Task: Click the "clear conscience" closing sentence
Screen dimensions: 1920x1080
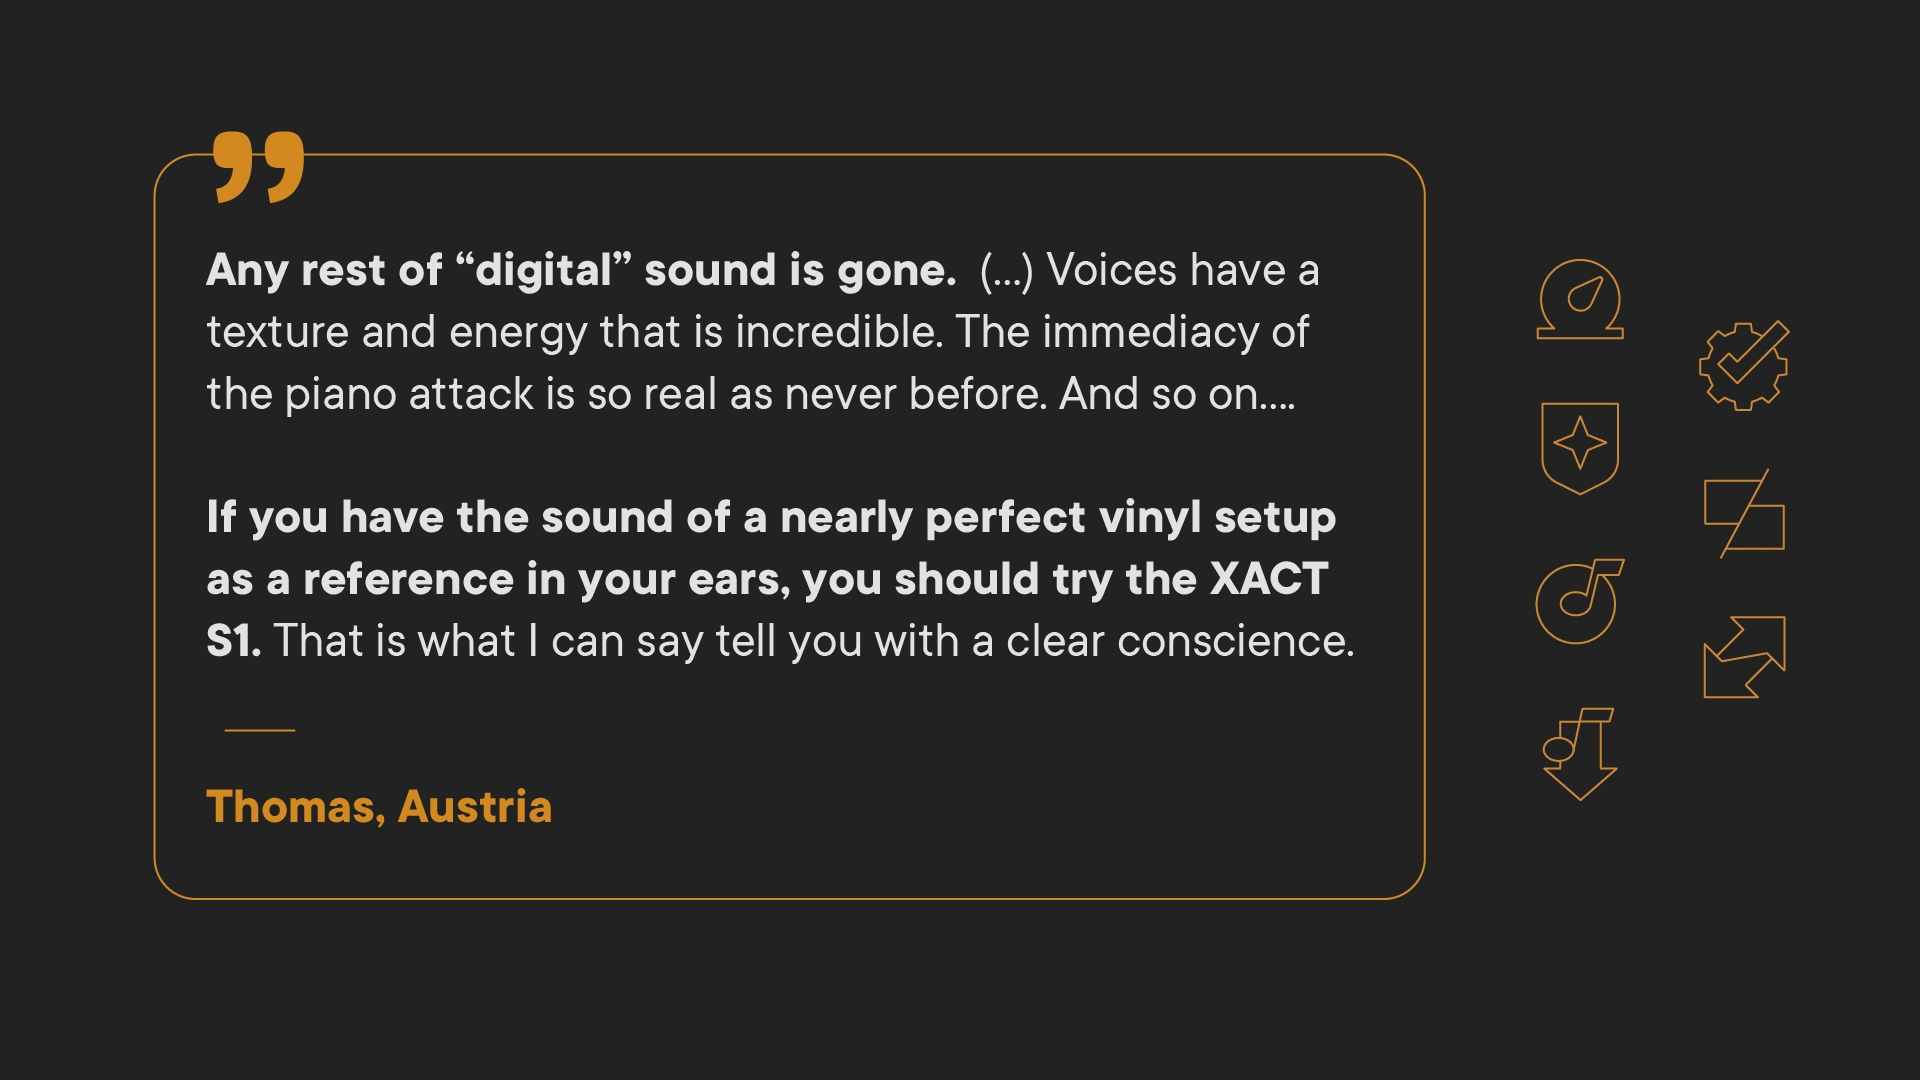Action: [x=813, y=641]
